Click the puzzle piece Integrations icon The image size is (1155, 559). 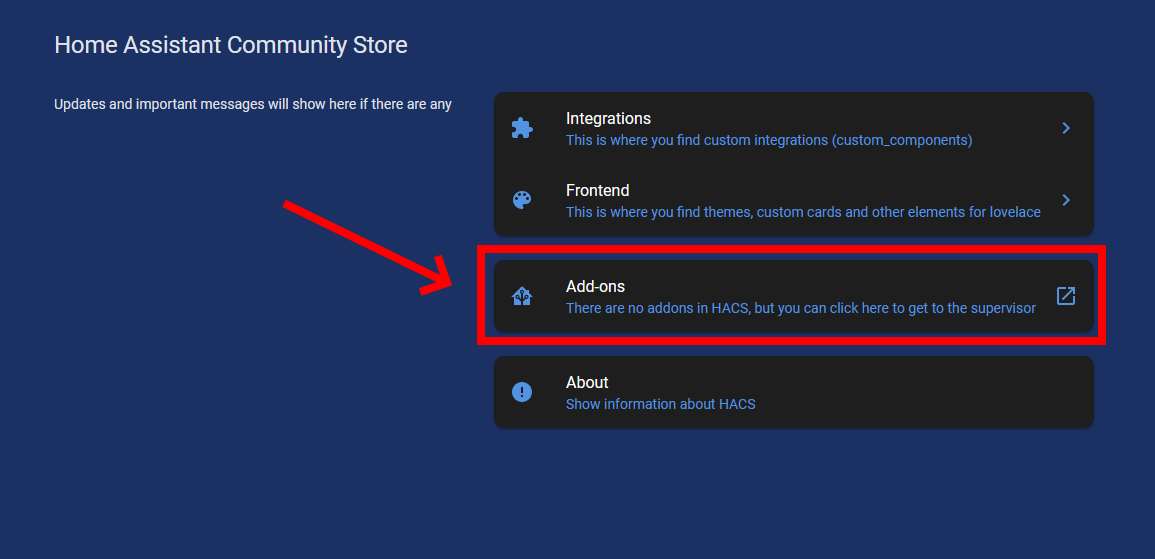[x=522, y=128]
